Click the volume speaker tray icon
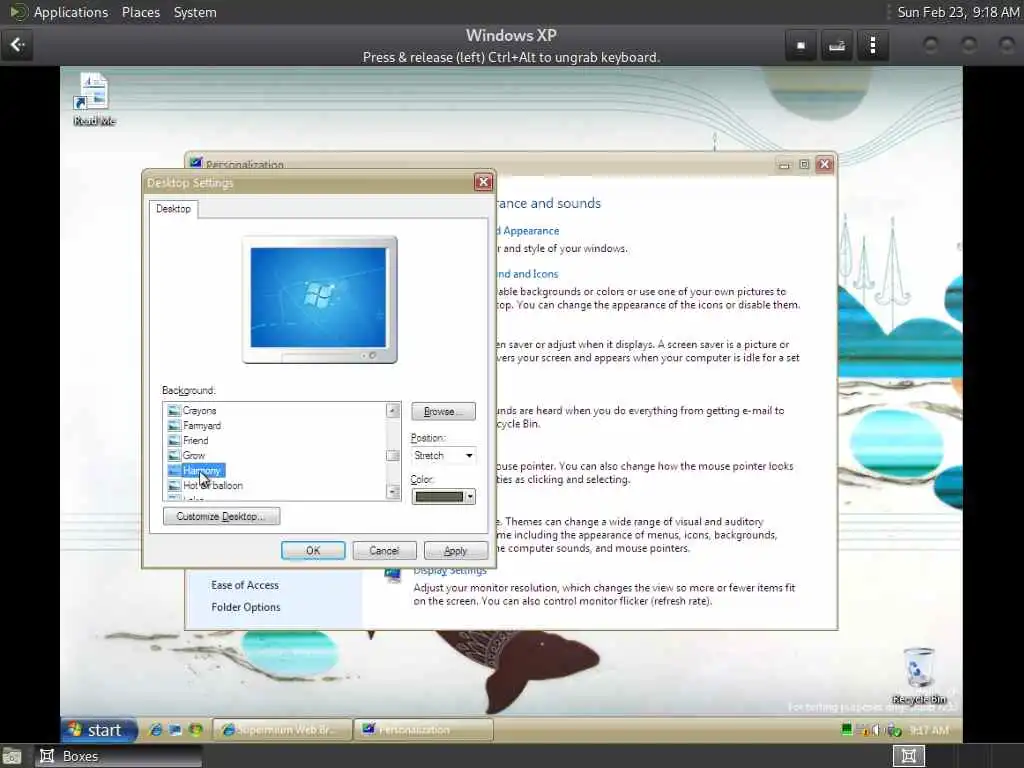The height and width of the screenshot is (768, 1024). click(876, 730)
